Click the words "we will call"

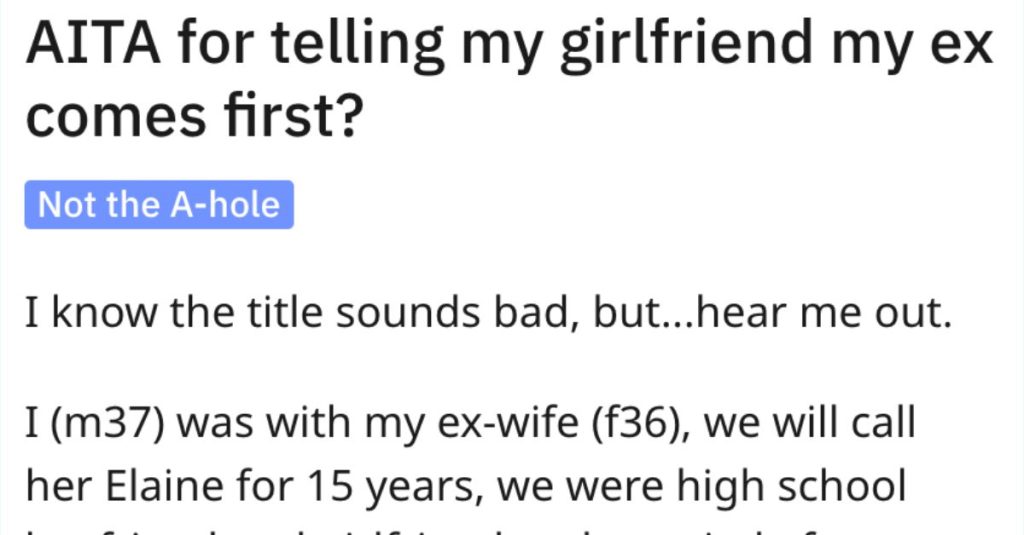[x=810, y=423]
